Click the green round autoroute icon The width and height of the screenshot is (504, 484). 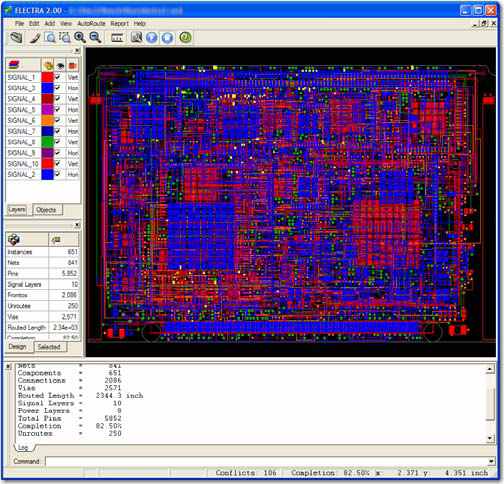(185, 37)
